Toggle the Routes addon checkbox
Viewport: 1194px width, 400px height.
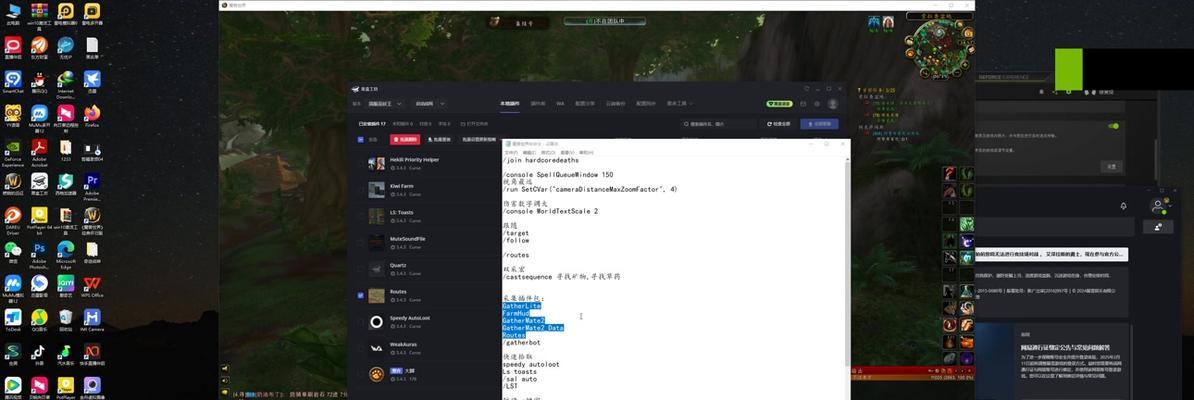[360, 295]
